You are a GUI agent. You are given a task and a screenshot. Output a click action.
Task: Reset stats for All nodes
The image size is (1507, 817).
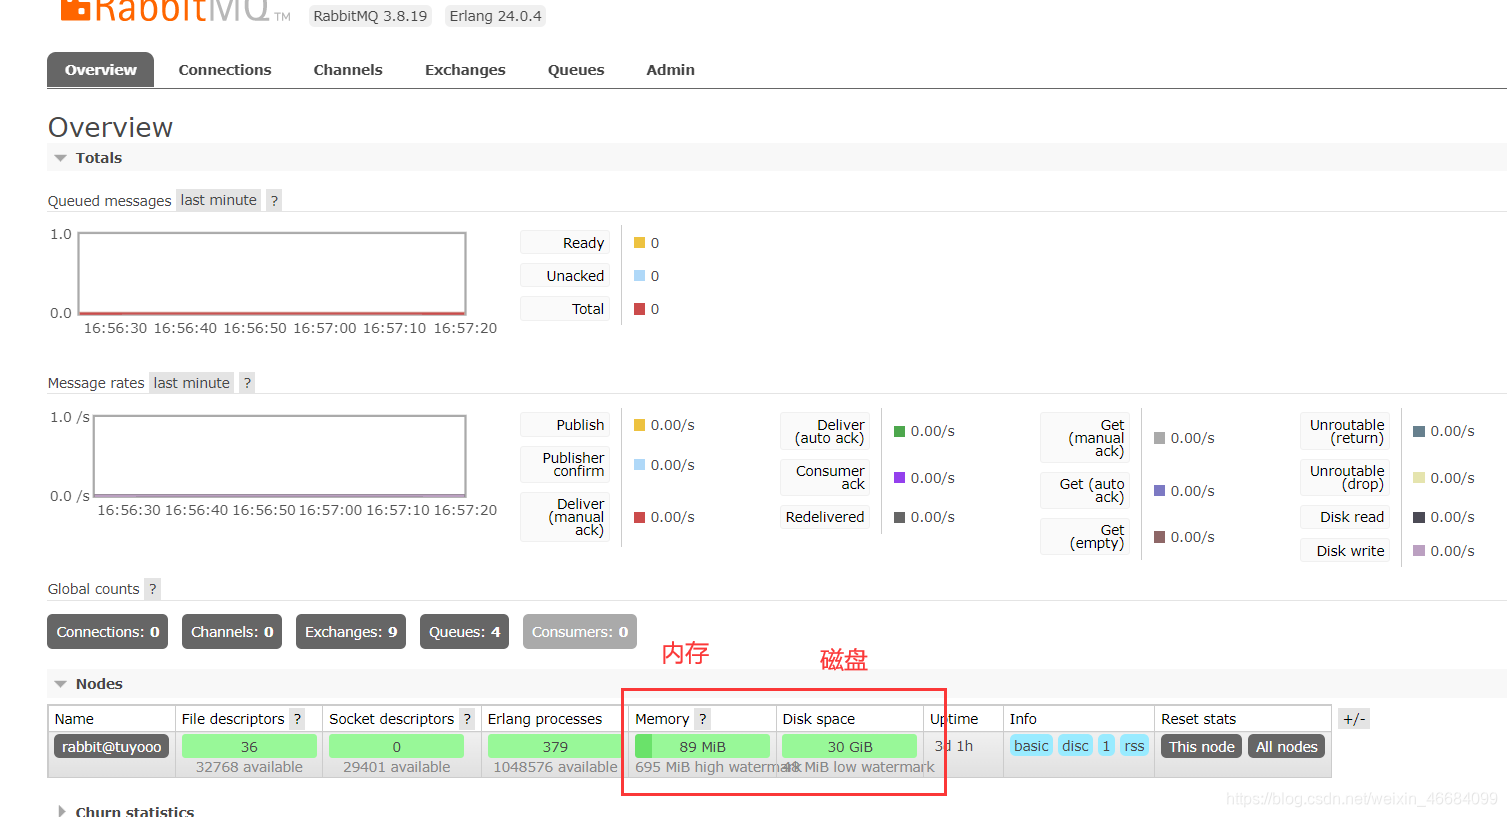click(1287, 747)
